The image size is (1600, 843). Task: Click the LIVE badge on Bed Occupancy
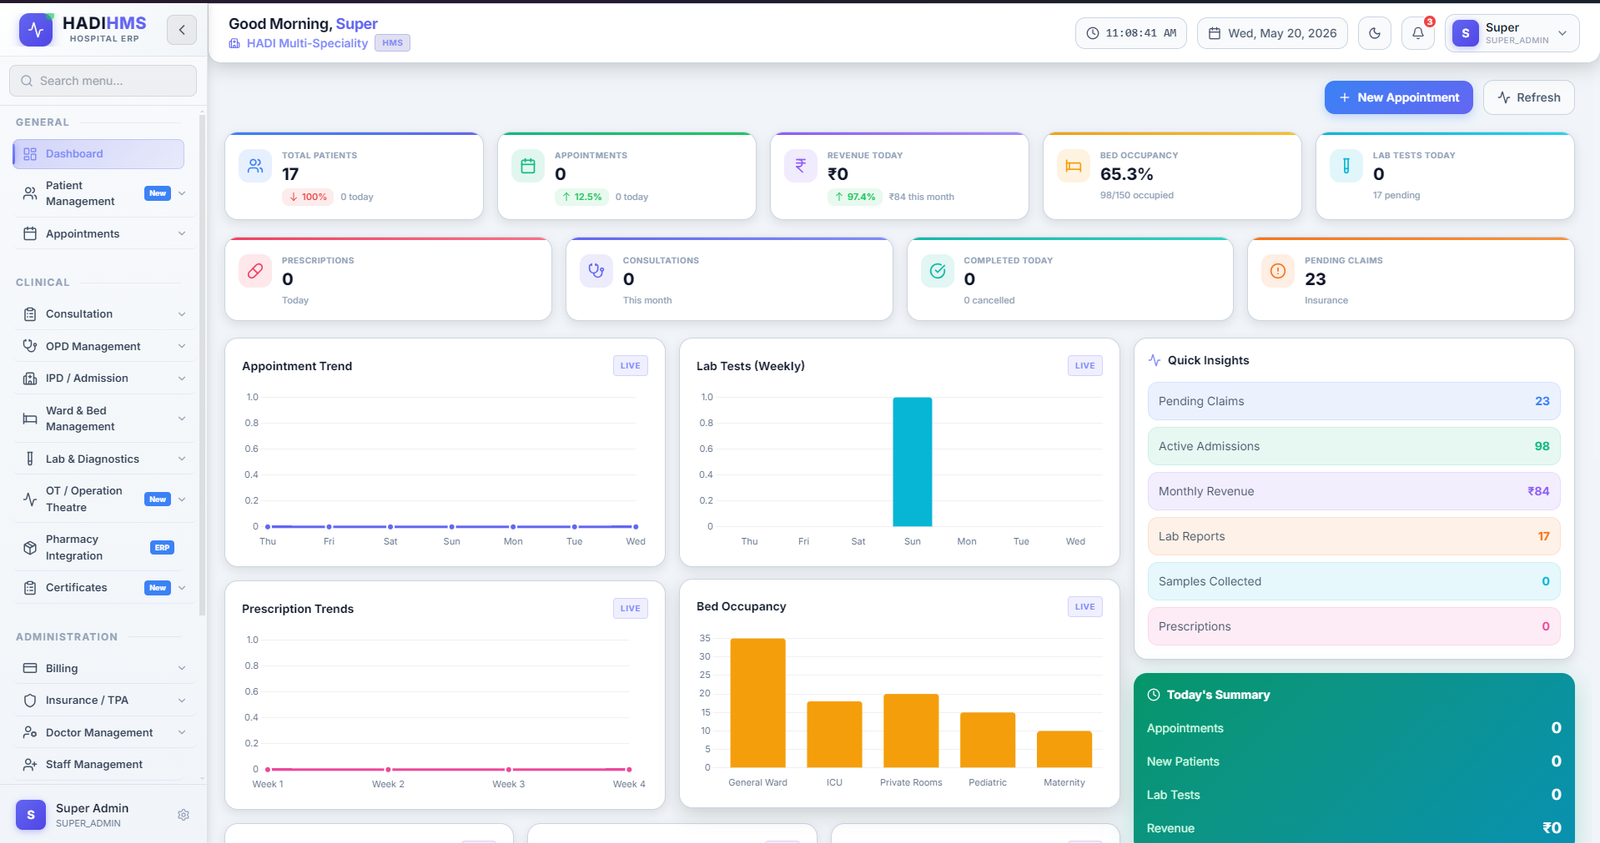(x=1085, y=606)
